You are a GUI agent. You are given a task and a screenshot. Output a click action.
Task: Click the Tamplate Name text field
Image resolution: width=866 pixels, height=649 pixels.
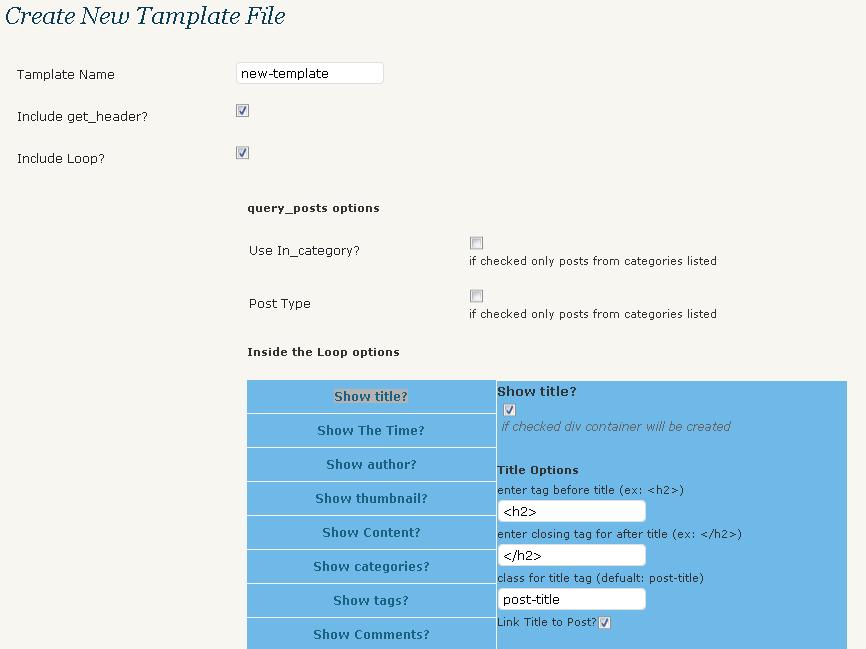point(310,73)
